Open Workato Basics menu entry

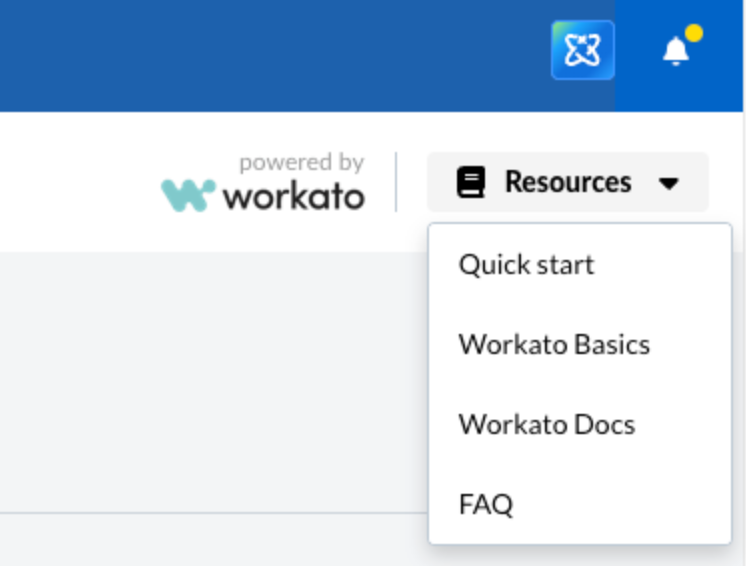tap(554, 345)
